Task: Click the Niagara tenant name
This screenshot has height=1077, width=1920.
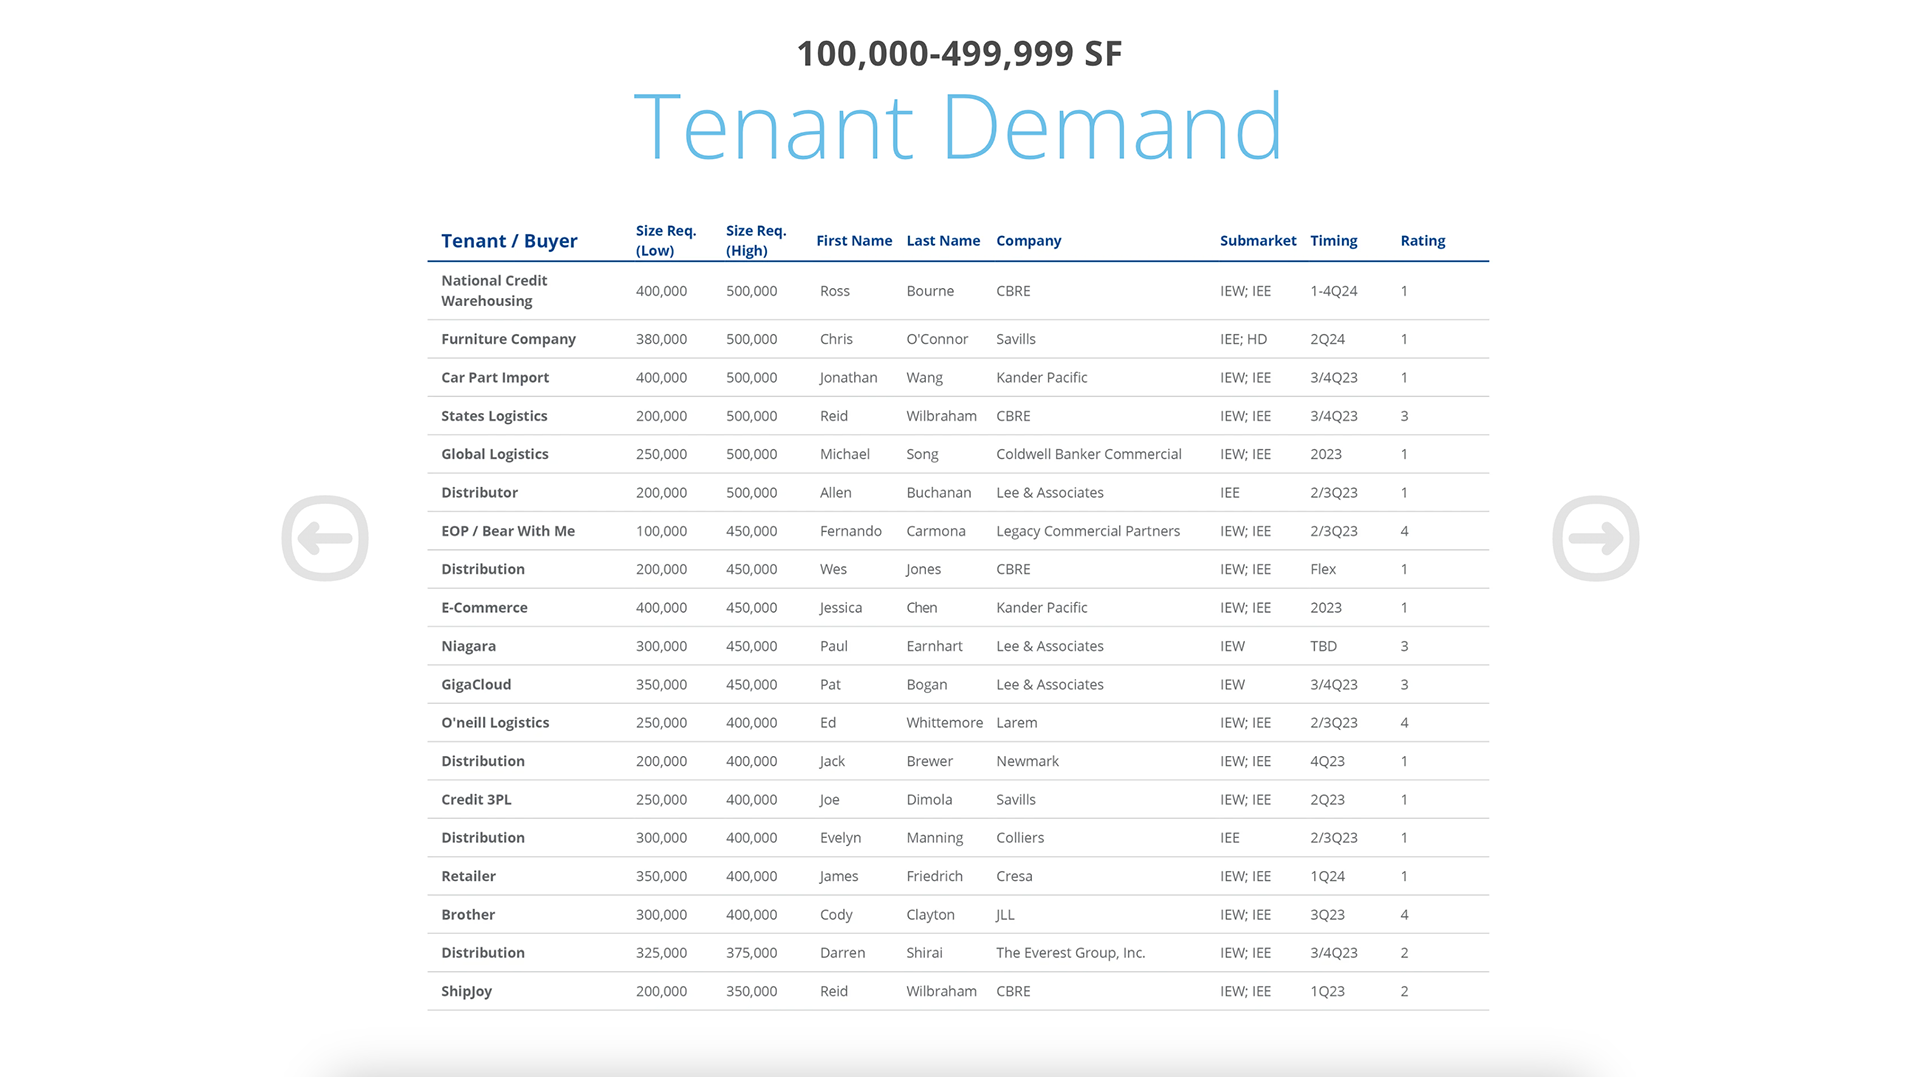Action: point(468,646)
